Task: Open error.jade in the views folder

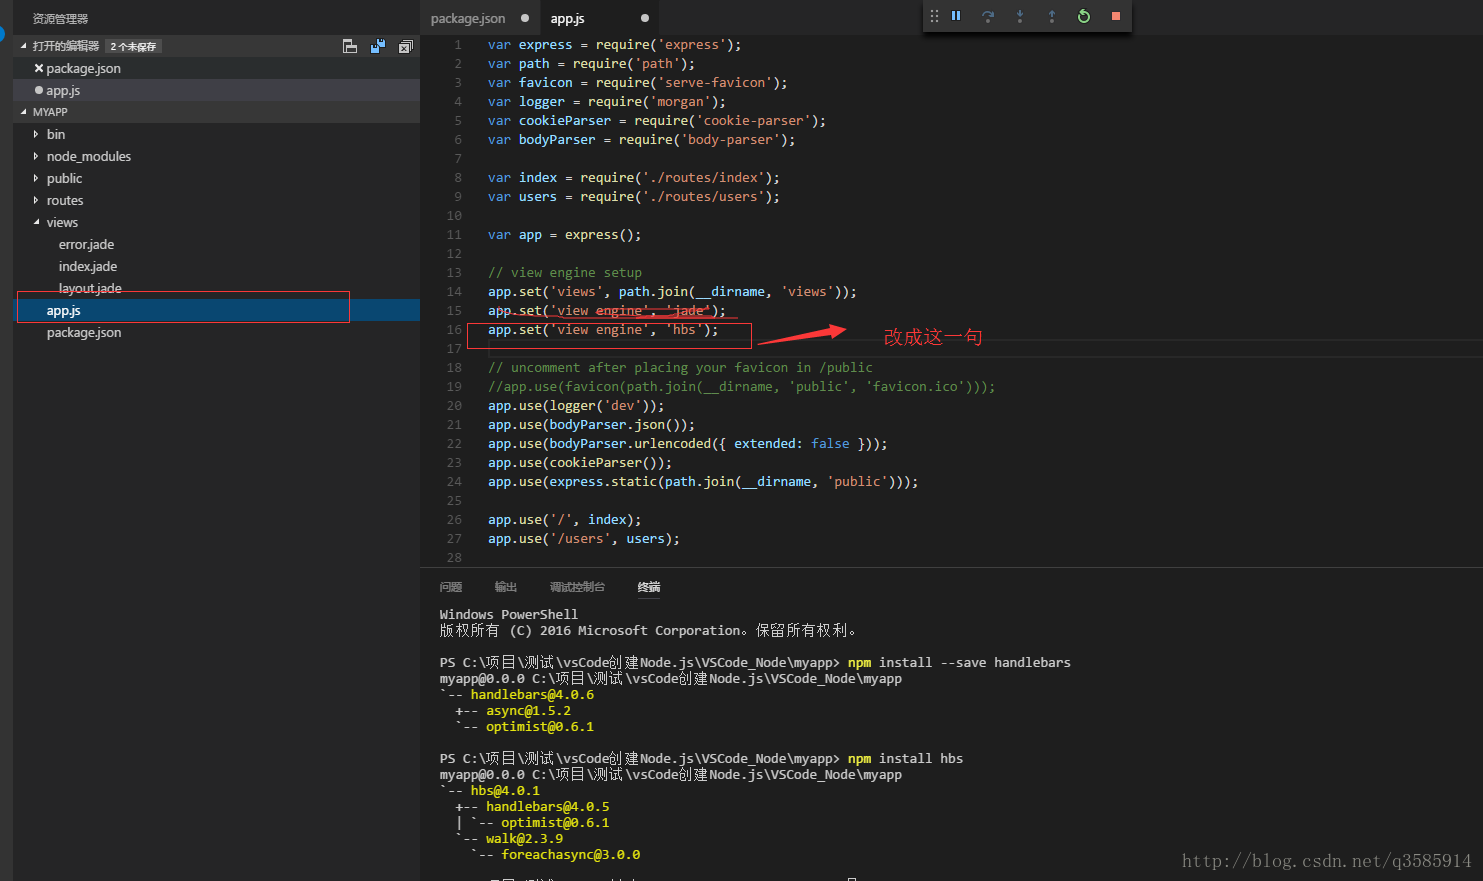Action: click(x=86, y=244)
